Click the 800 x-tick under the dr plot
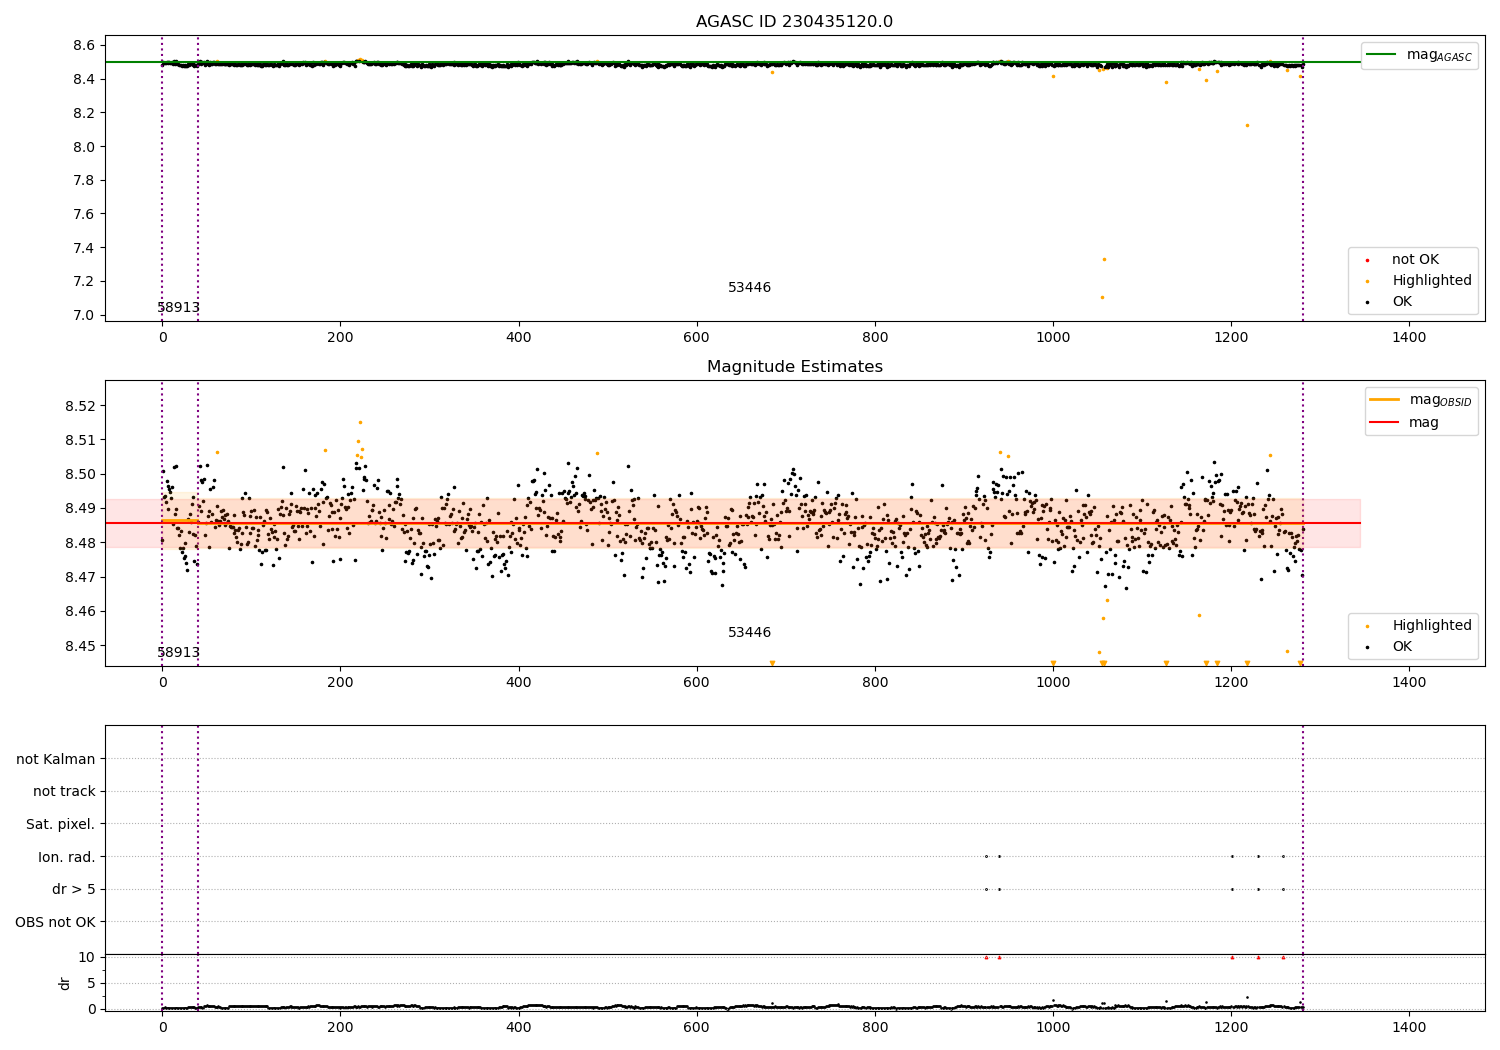Viewport: 1500px width, 1050px height. [875, 1027]
